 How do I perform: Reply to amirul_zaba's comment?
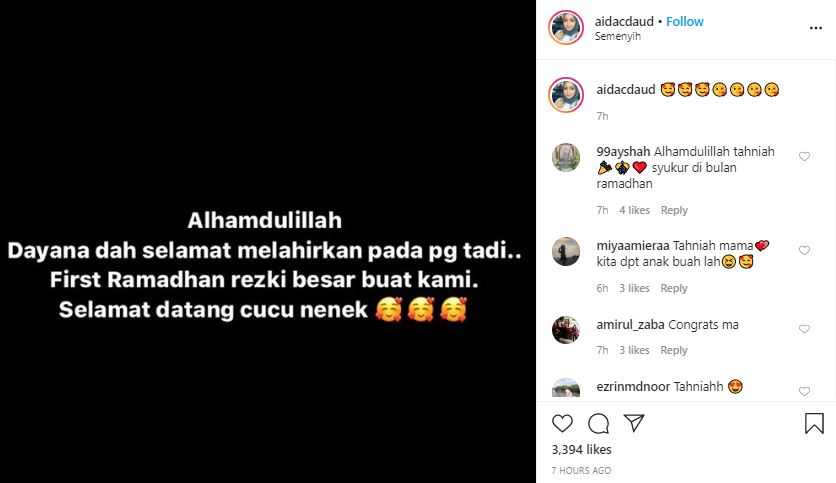[674, 350]
